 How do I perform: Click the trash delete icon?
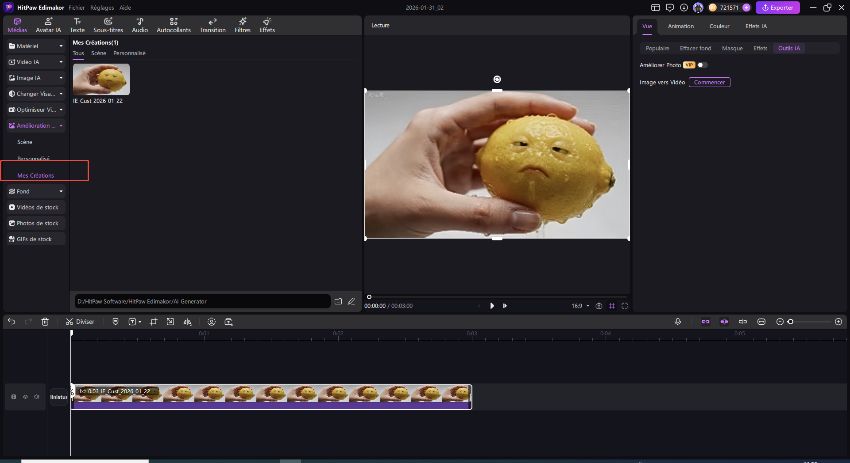coord(45,321)
